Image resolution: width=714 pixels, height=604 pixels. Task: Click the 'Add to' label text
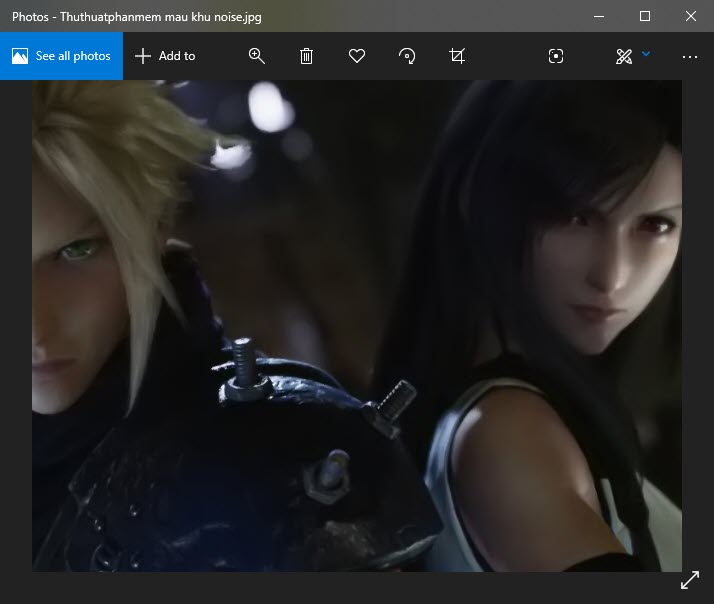pyautogui.click(x=177, y=56)
